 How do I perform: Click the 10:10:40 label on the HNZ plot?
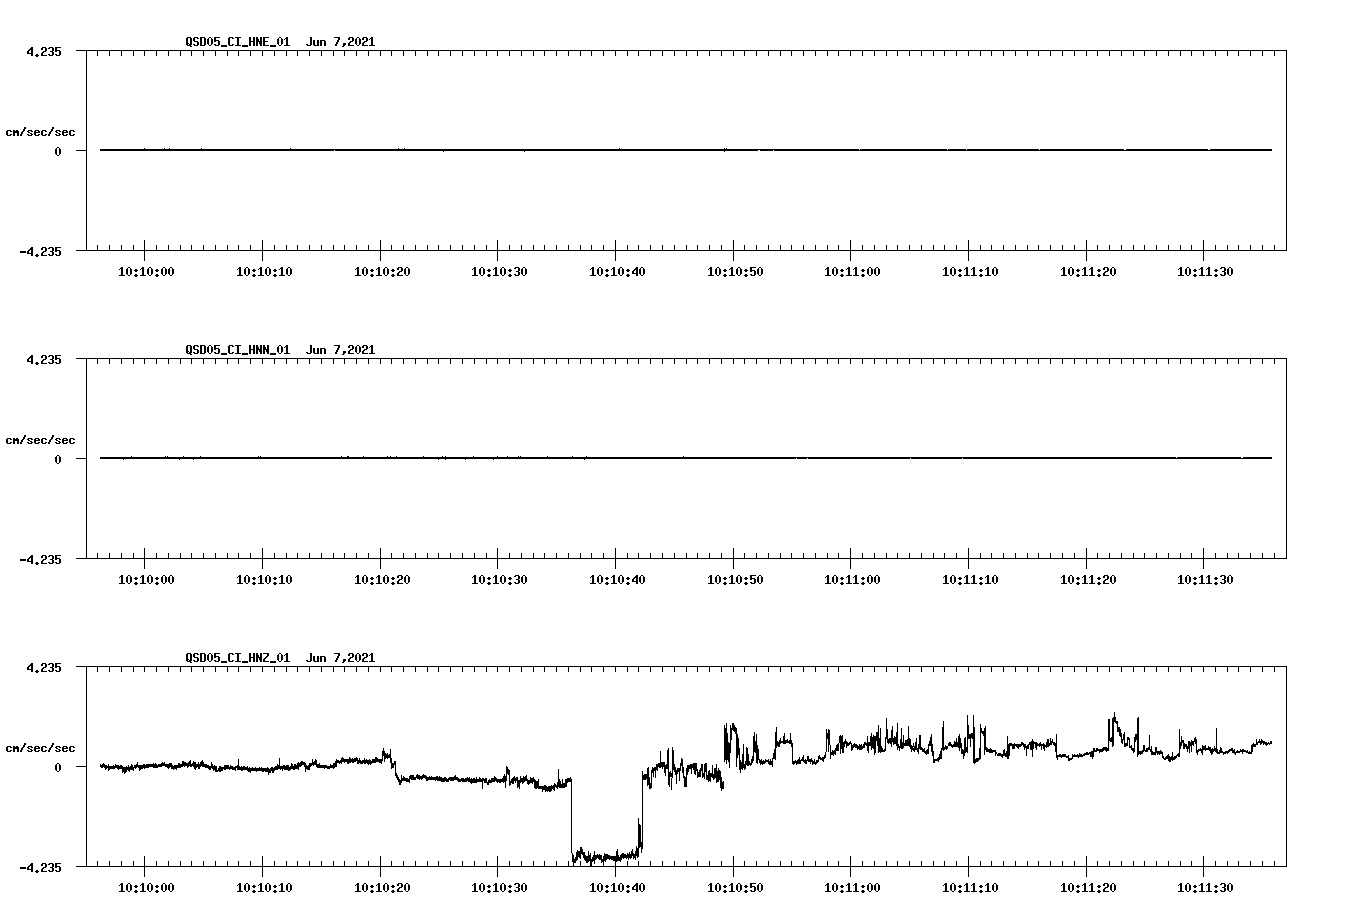click(x=617, y=888)
